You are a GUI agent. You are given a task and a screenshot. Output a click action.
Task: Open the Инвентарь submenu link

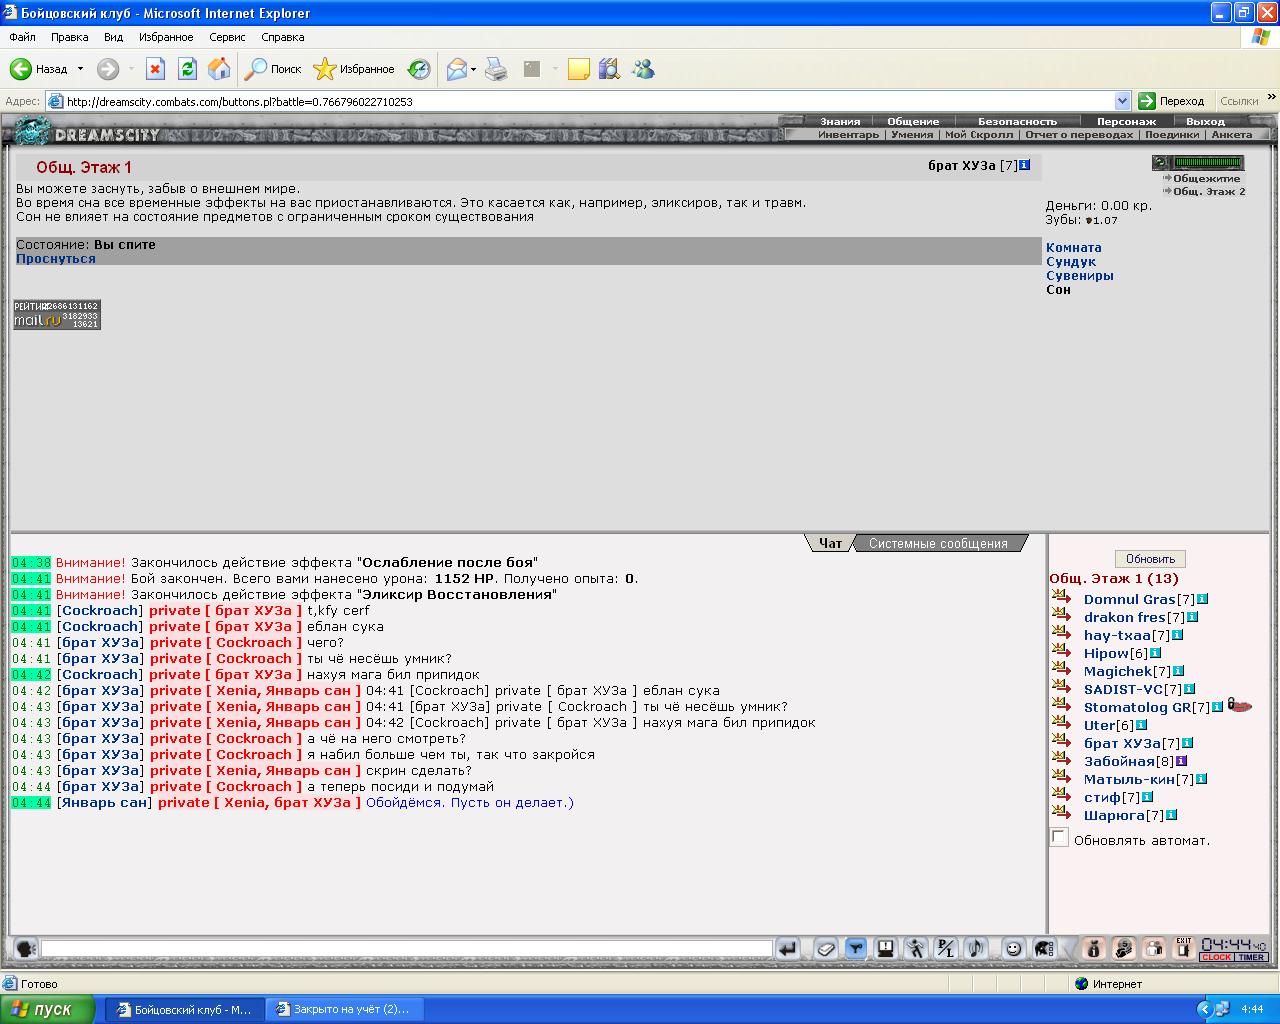coord(848,134)
